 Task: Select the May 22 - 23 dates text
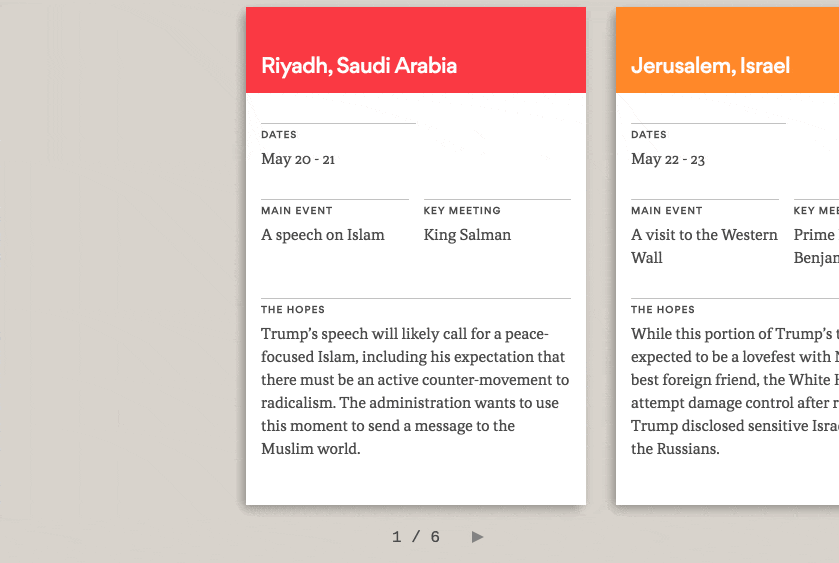[x=668, y=159]
